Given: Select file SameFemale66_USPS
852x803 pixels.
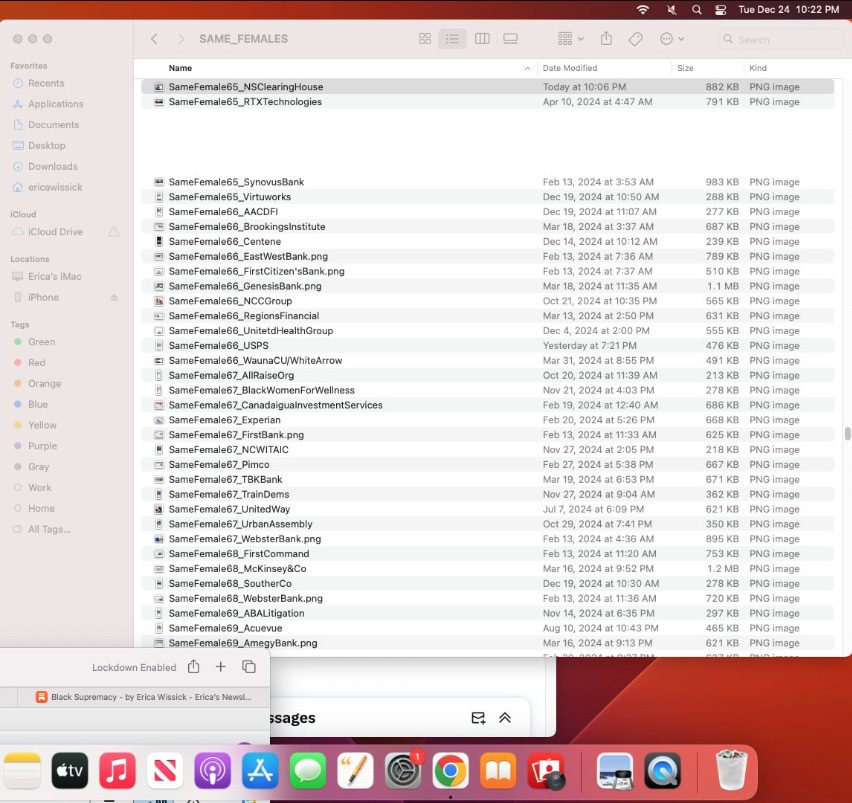Looking at the screenshot, I should 487,346.
